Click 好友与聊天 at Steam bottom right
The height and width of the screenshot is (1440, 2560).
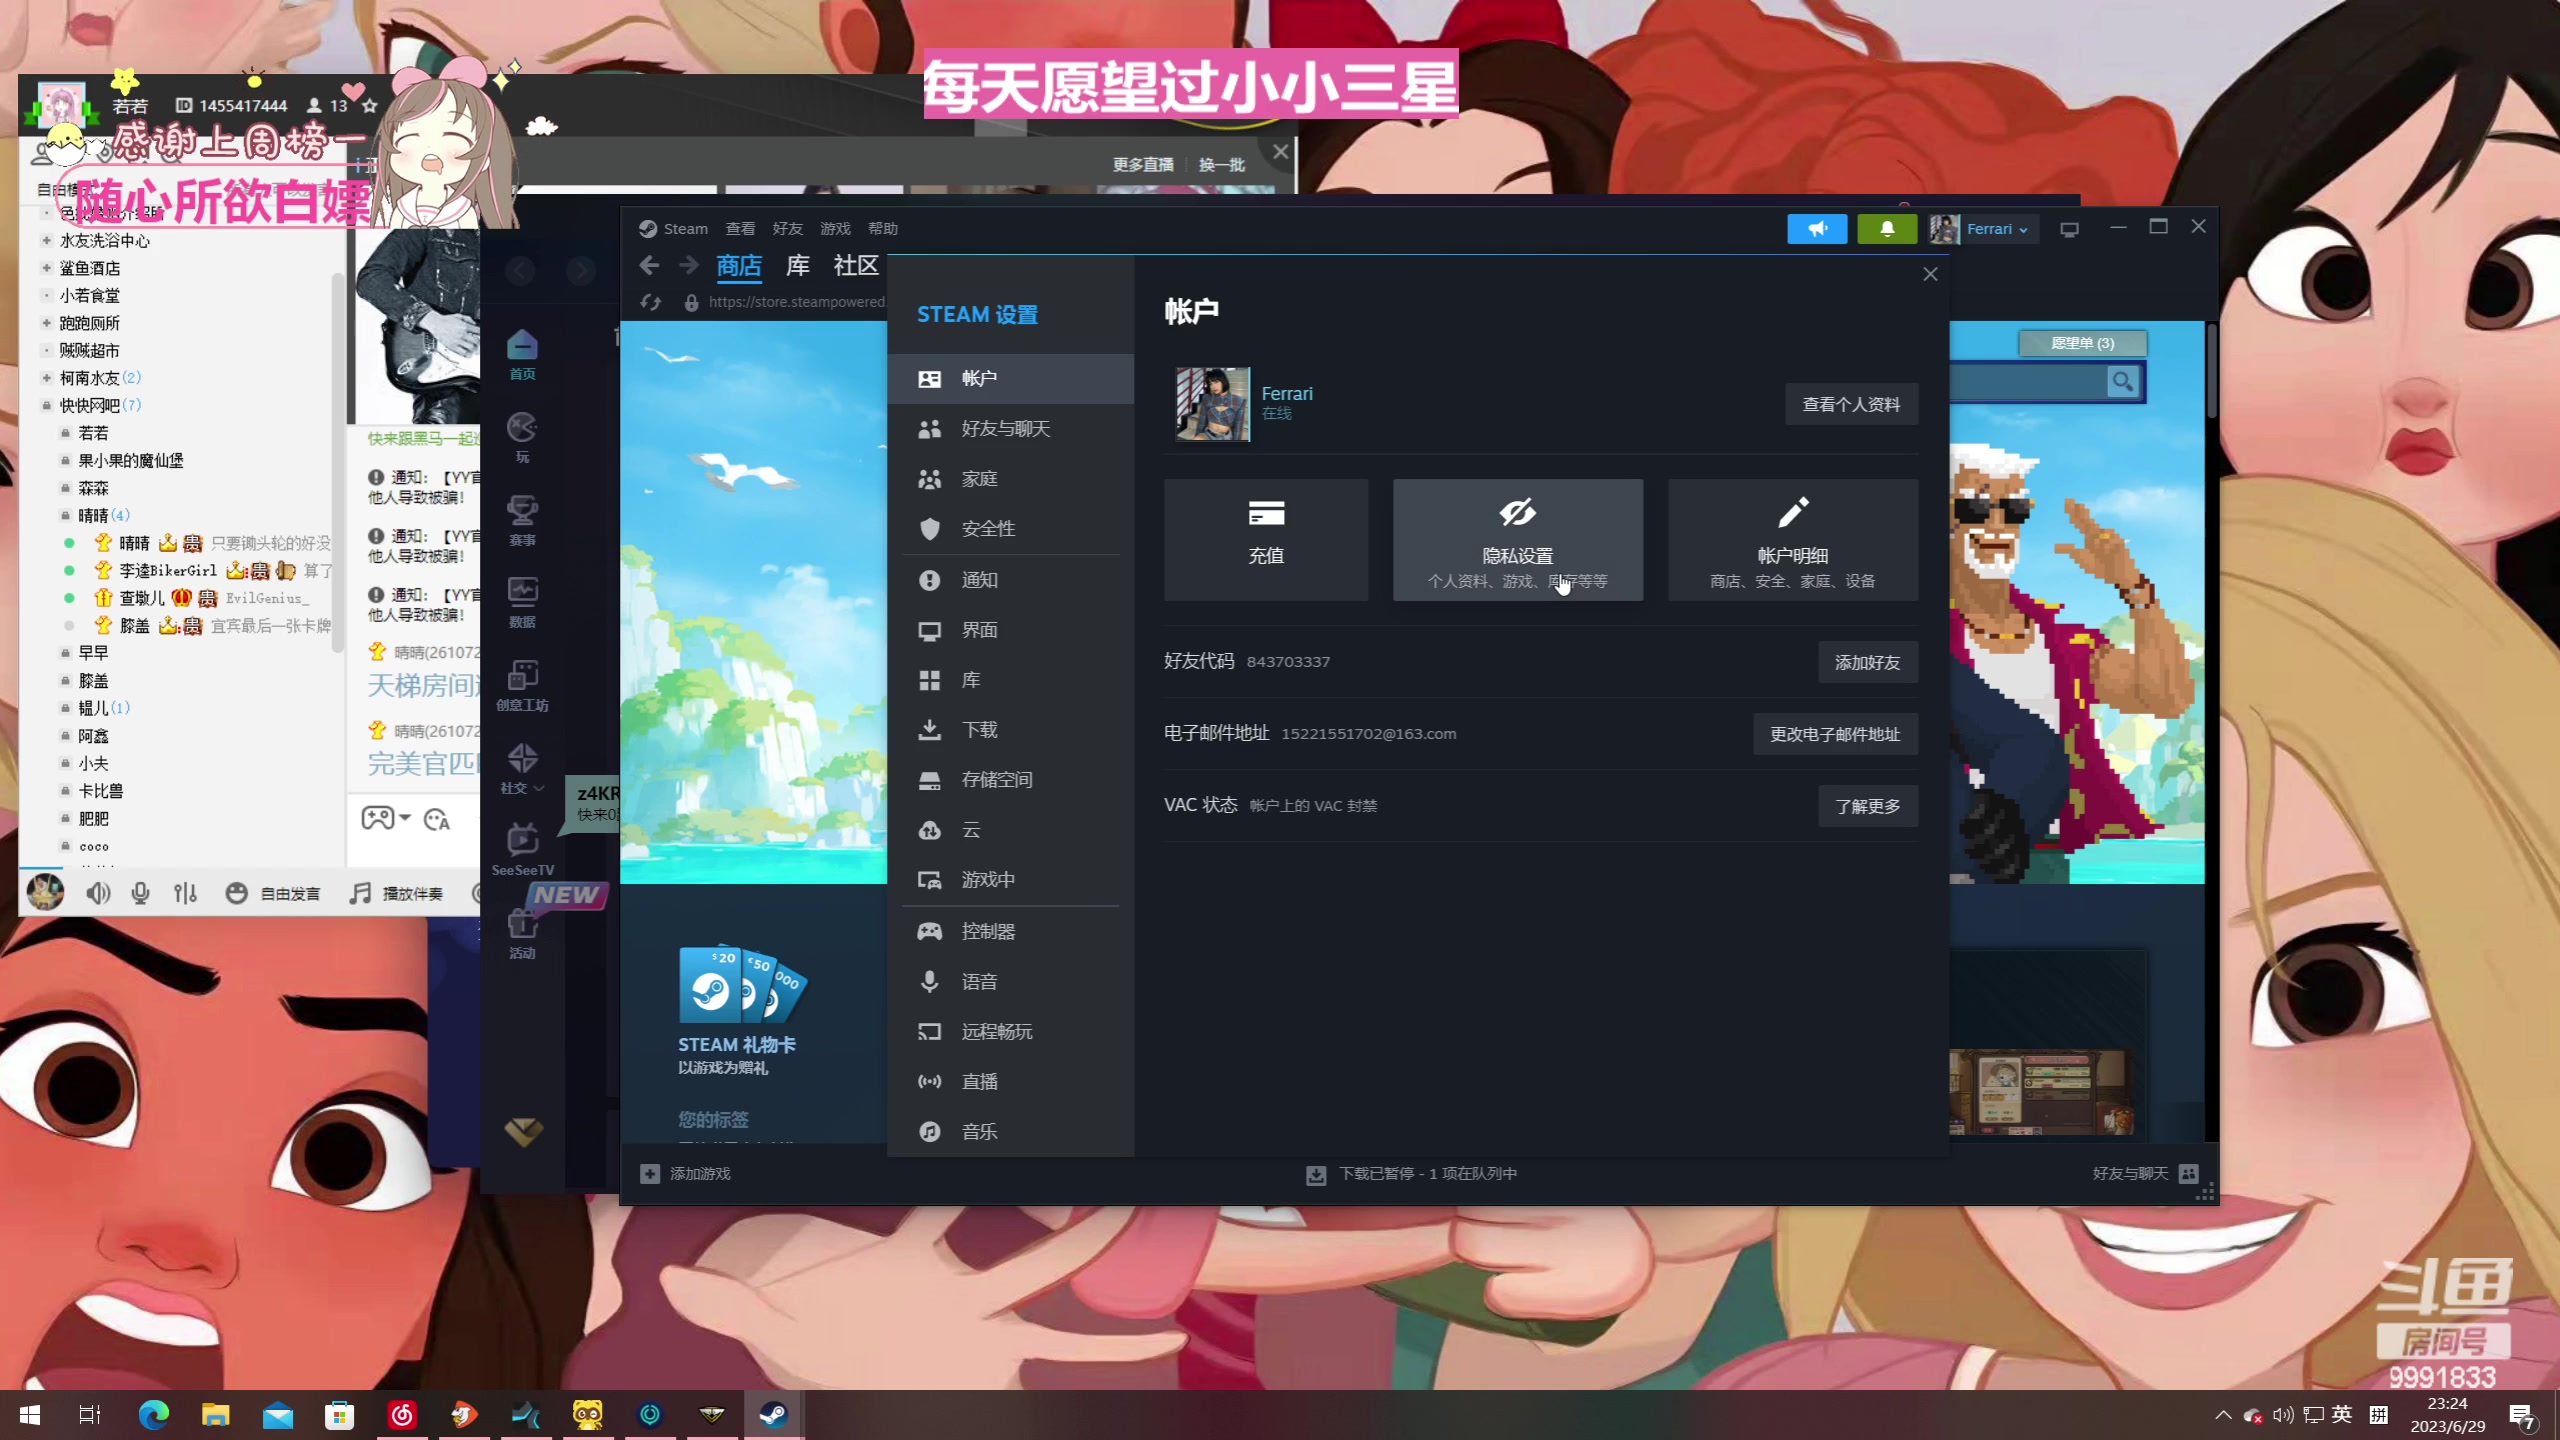pyautogui.click(x=2144, y=1174)
